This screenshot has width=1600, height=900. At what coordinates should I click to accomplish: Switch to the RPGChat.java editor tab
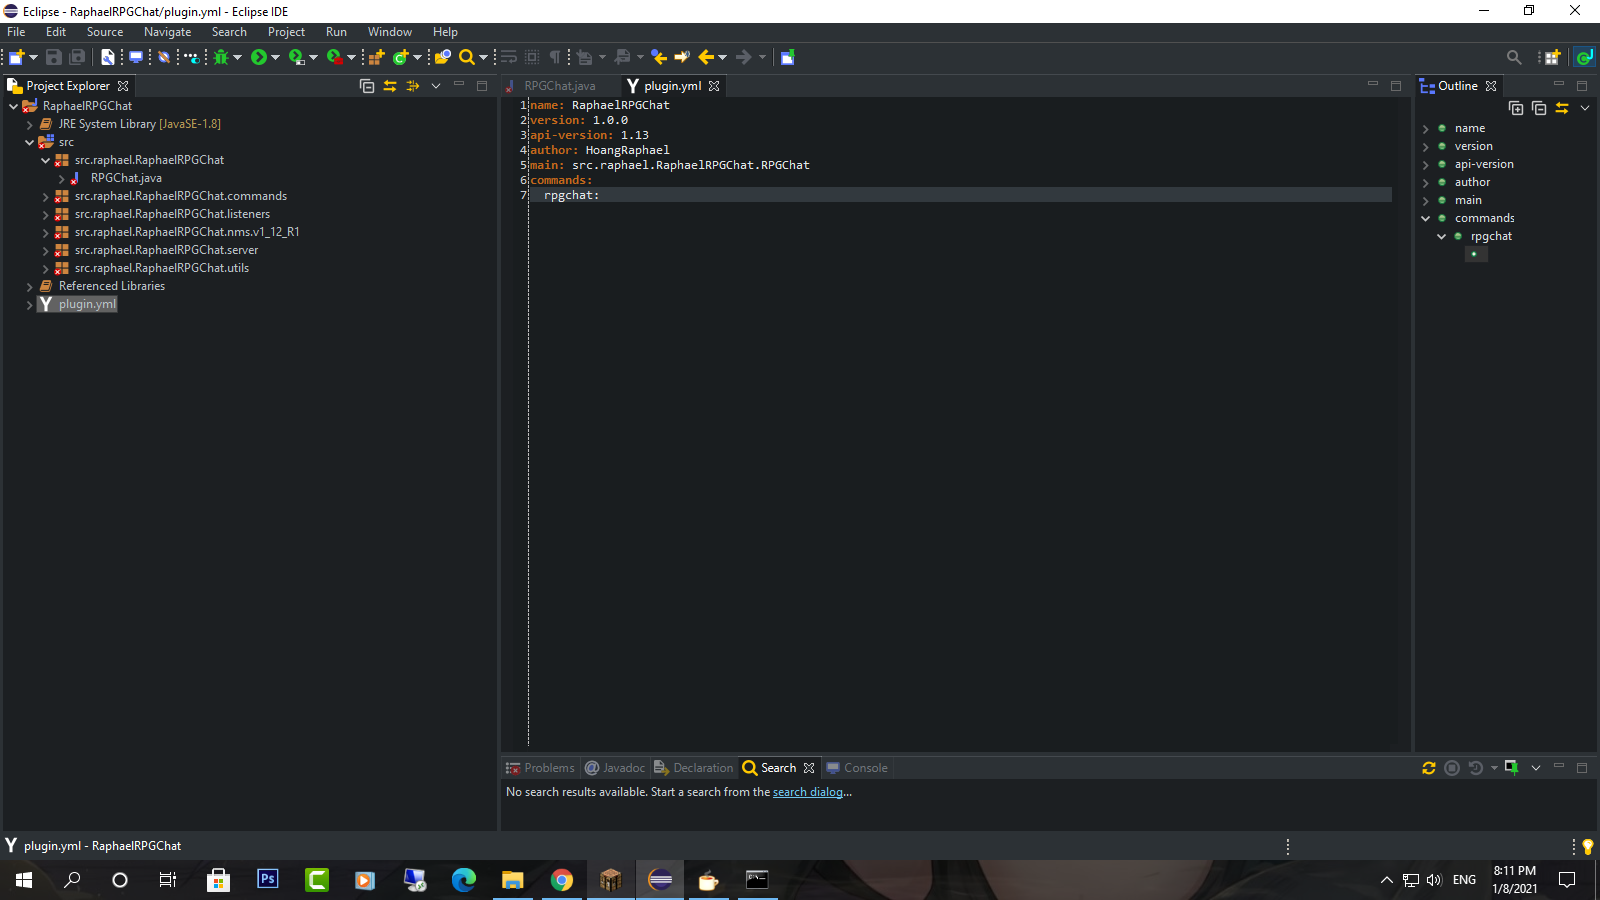[559, 86]
